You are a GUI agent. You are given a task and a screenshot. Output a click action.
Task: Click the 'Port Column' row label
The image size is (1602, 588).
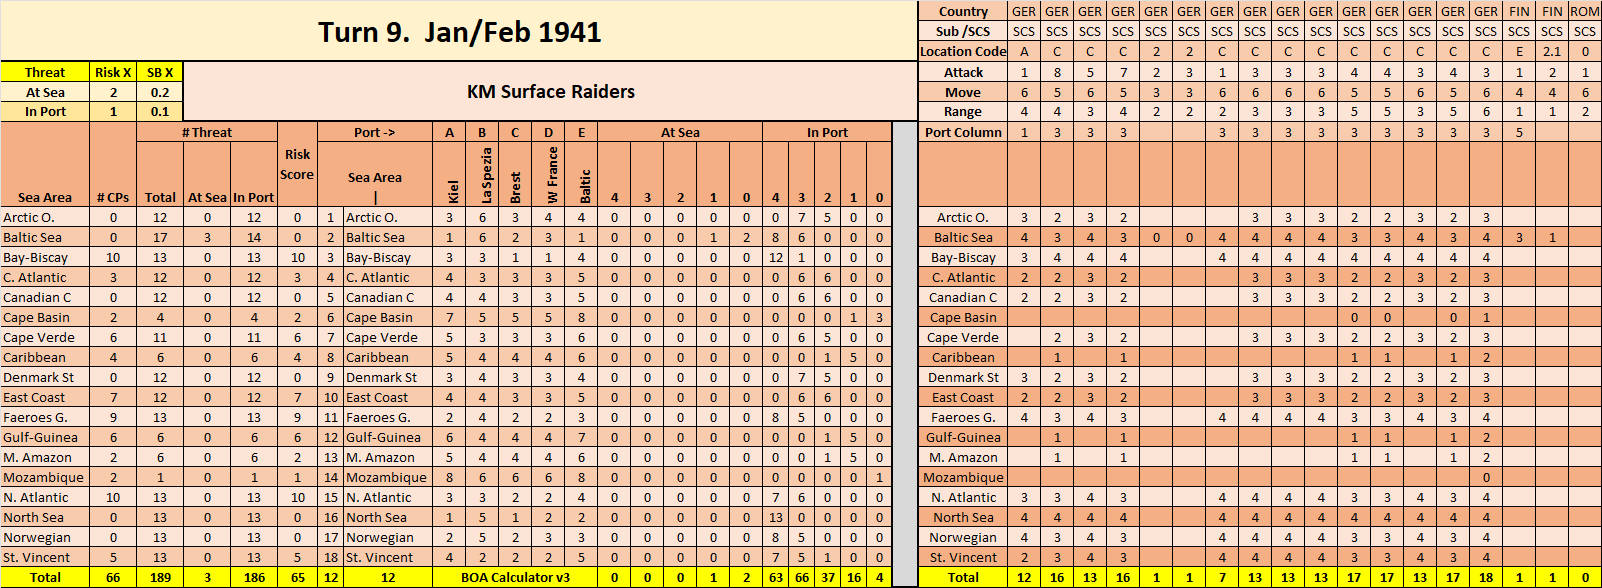click(963, 132)
